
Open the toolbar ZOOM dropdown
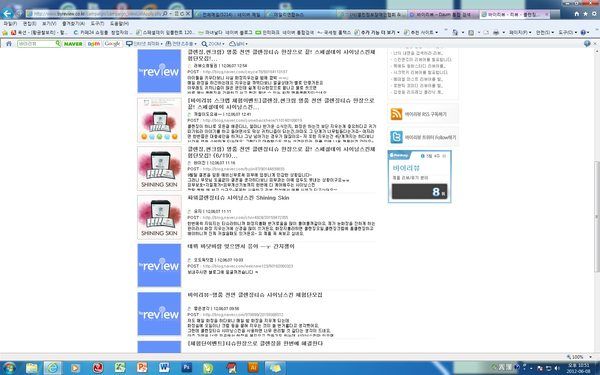coord(213,44)
